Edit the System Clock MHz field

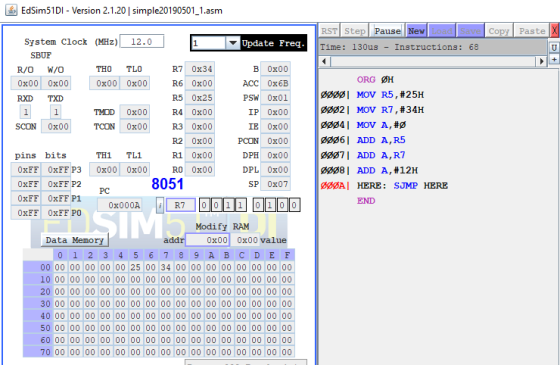click(142, 41)
